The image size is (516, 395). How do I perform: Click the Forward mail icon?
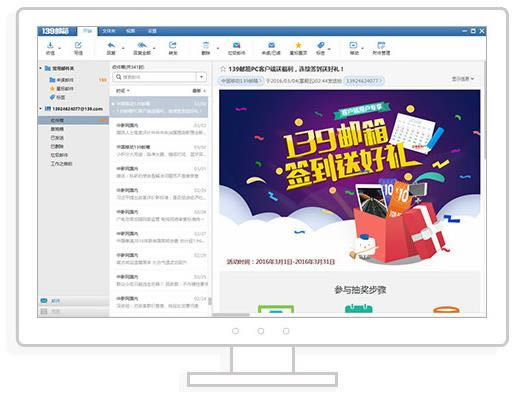(x=173, y=45)
